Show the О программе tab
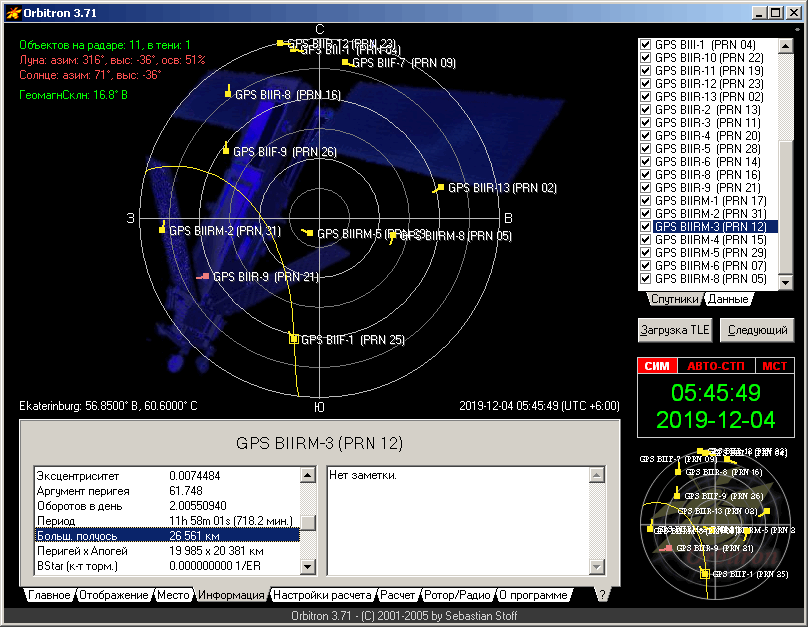The width and height of the screenshot is (808, 627). point(533,595)
